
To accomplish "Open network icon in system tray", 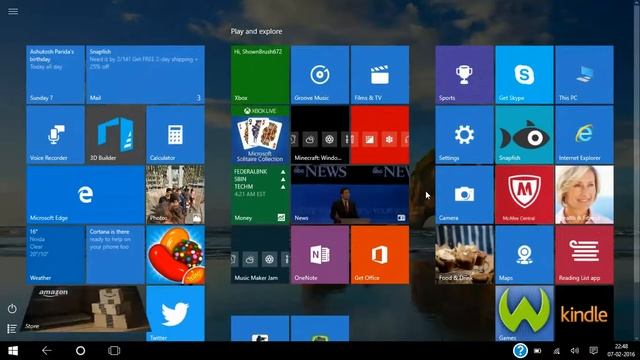I will [x=556, y=351].
